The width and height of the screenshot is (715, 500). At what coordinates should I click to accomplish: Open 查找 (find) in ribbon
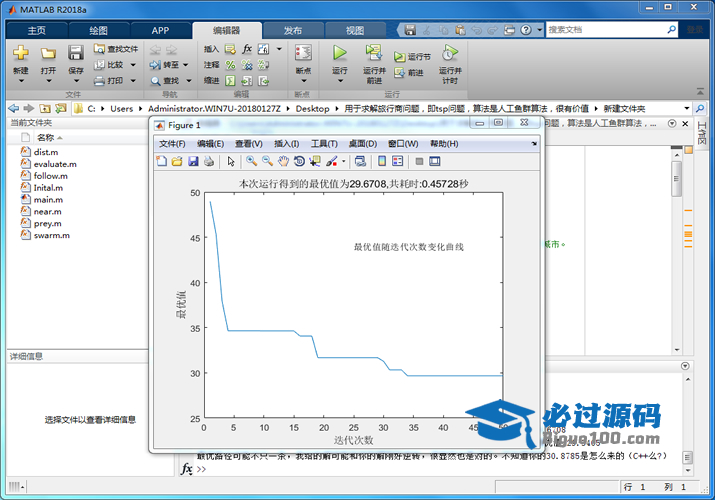pyautogui.click(x=171, y=81)
